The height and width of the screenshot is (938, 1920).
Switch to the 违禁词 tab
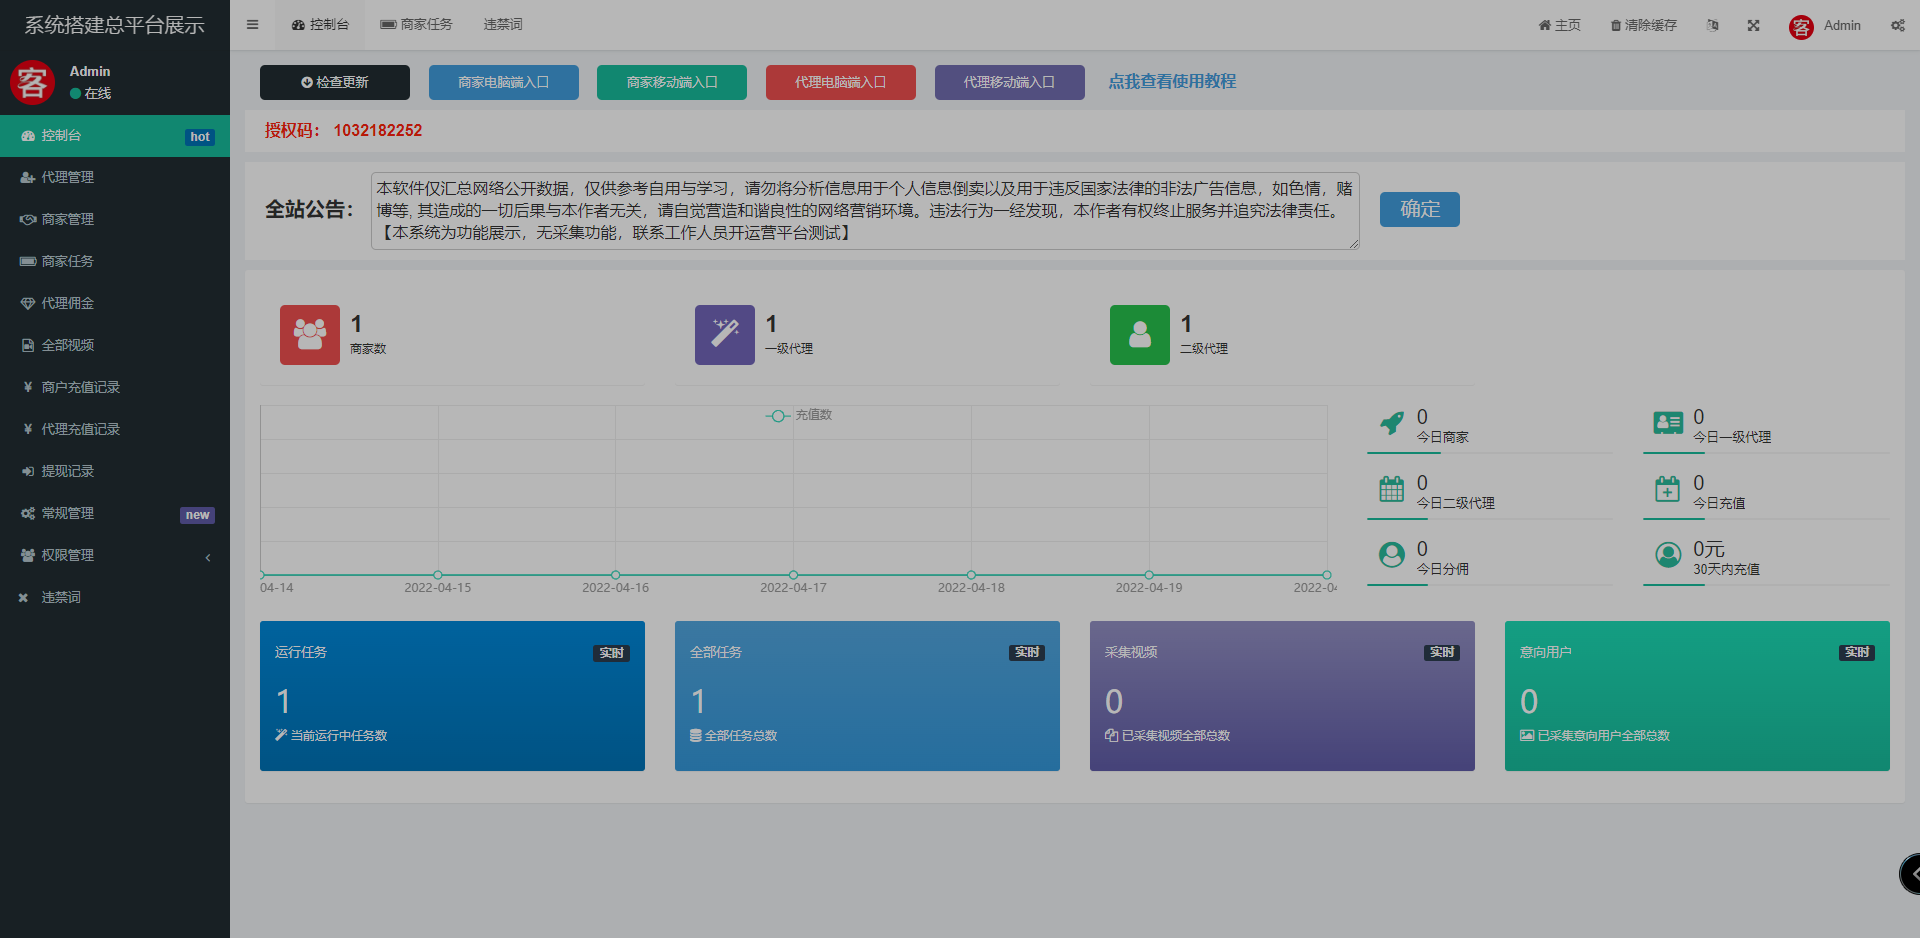(502, 25)
